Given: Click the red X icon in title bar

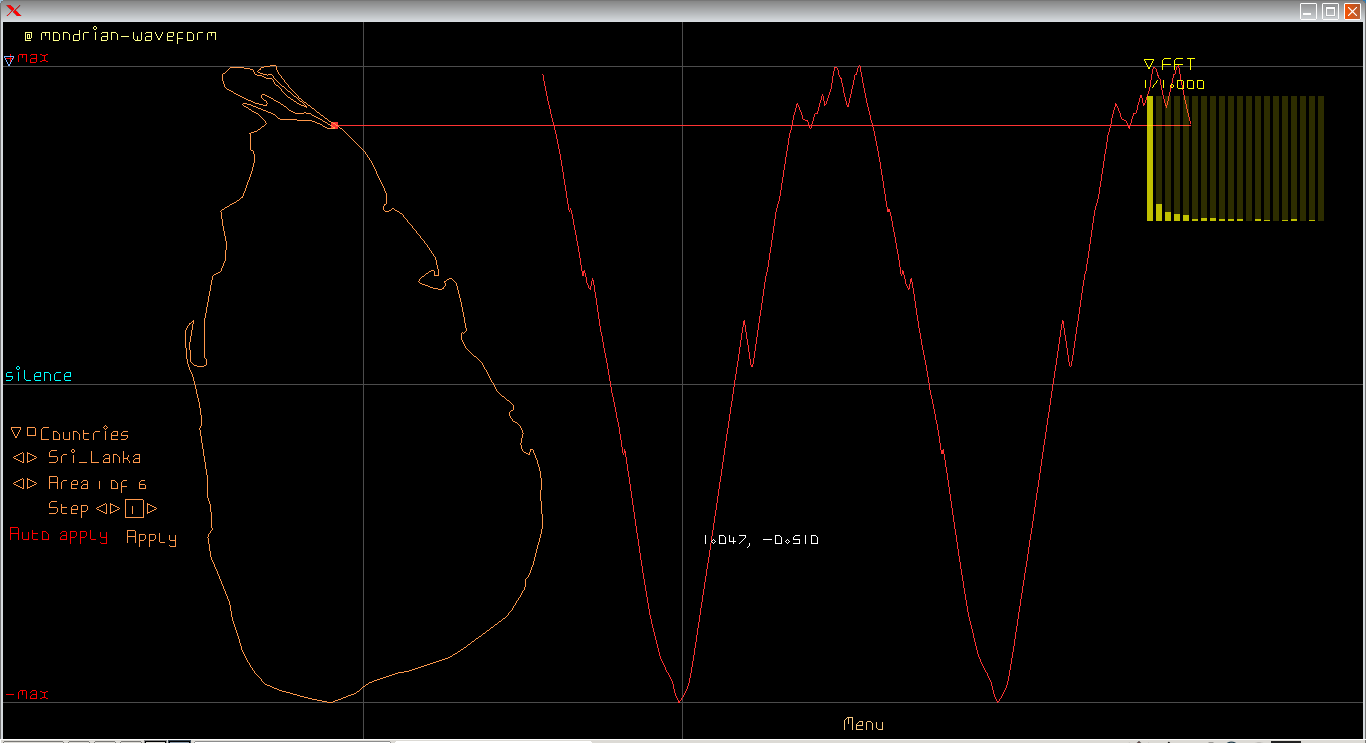Looking at the screenshot, I should [x=14, y=11].
